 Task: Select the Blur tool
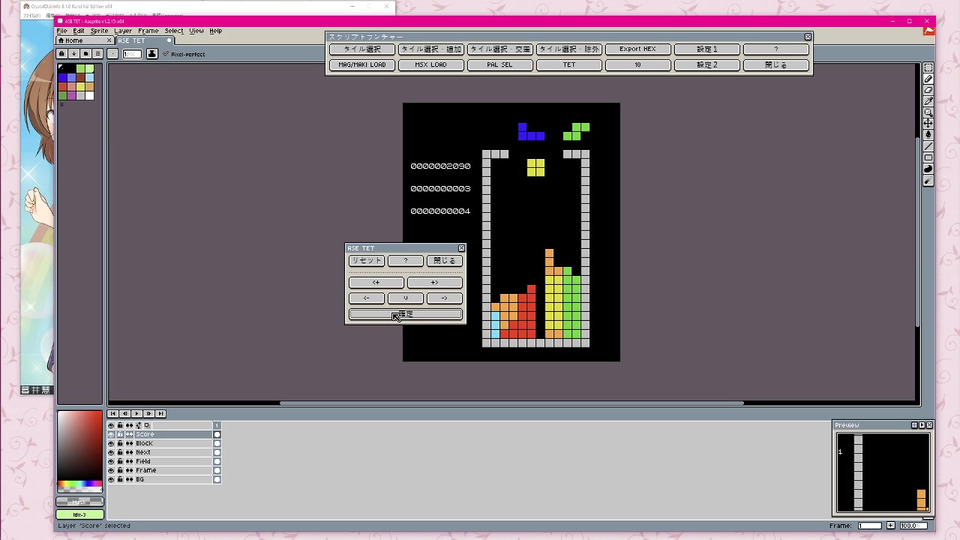pos(928,181)
